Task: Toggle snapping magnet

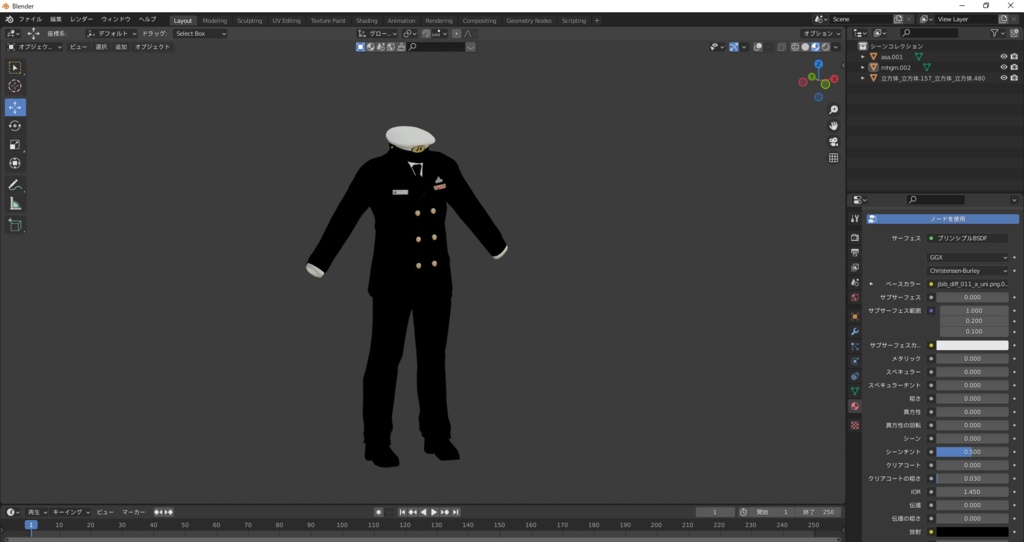Action: (x=426, y=33)
